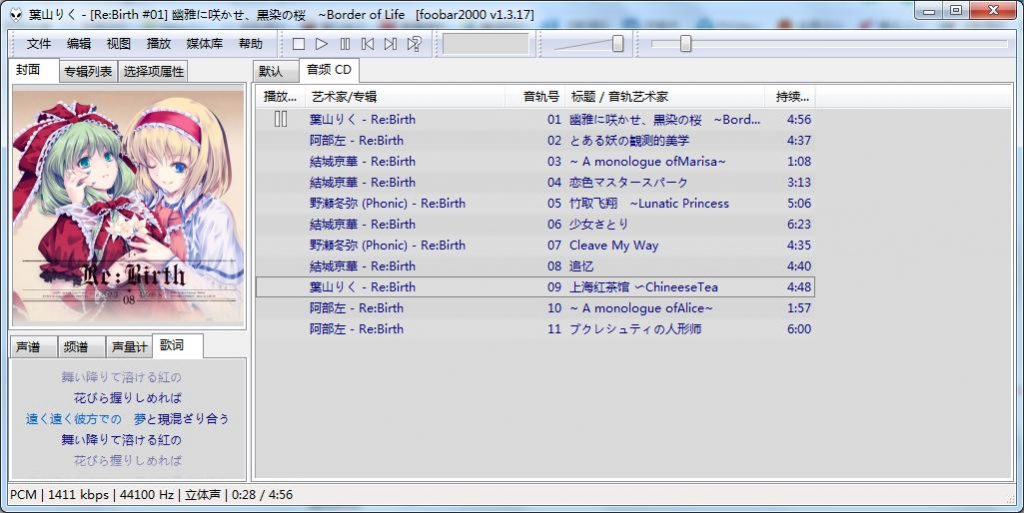Viewport: 1024px width, 513px height.
Task: Click the empty toolbar display field
Action: point(485,44)
